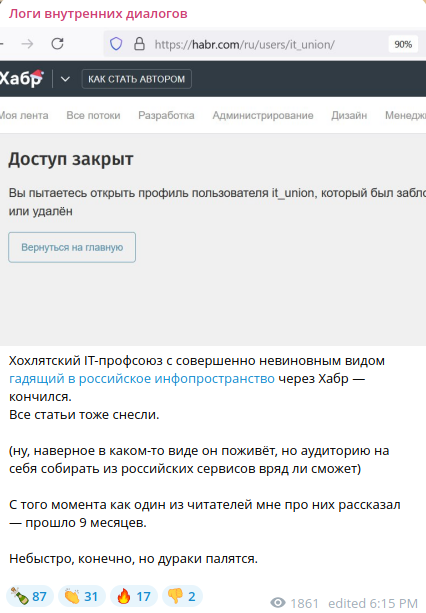Click the 90% zoom level badge
426x613 pixels.
403,44
